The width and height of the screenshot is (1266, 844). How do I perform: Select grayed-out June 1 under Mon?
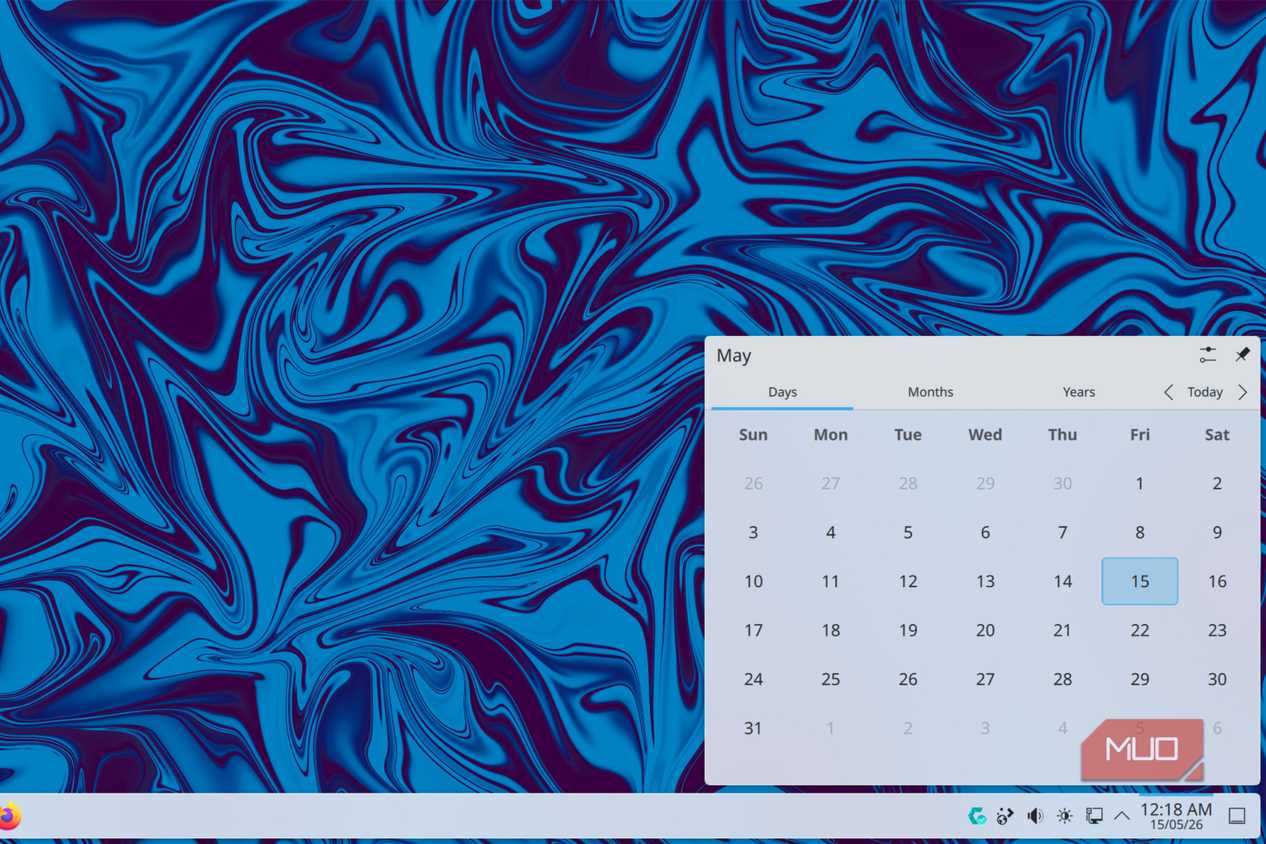(830, 728)
